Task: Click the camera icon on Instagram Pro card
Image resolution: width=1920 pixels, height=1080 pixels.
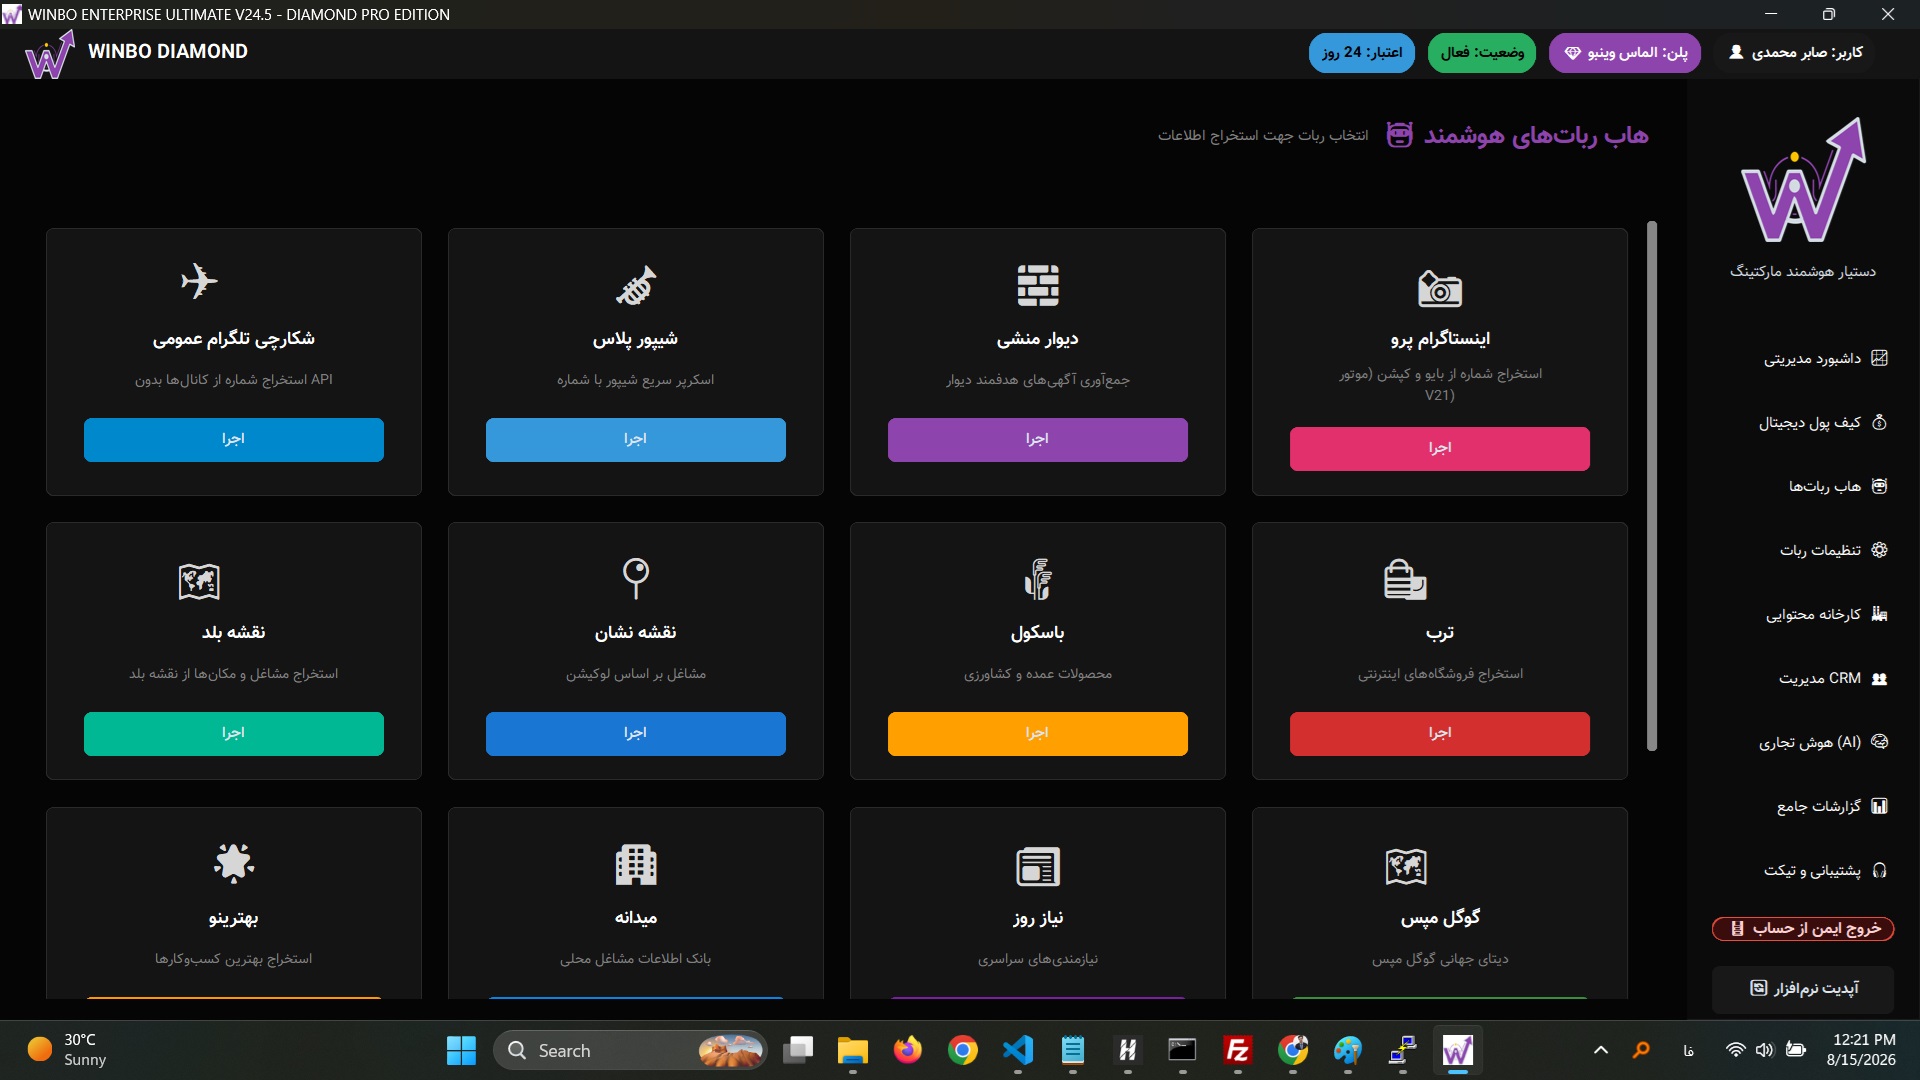Action: click(1440, 288)
